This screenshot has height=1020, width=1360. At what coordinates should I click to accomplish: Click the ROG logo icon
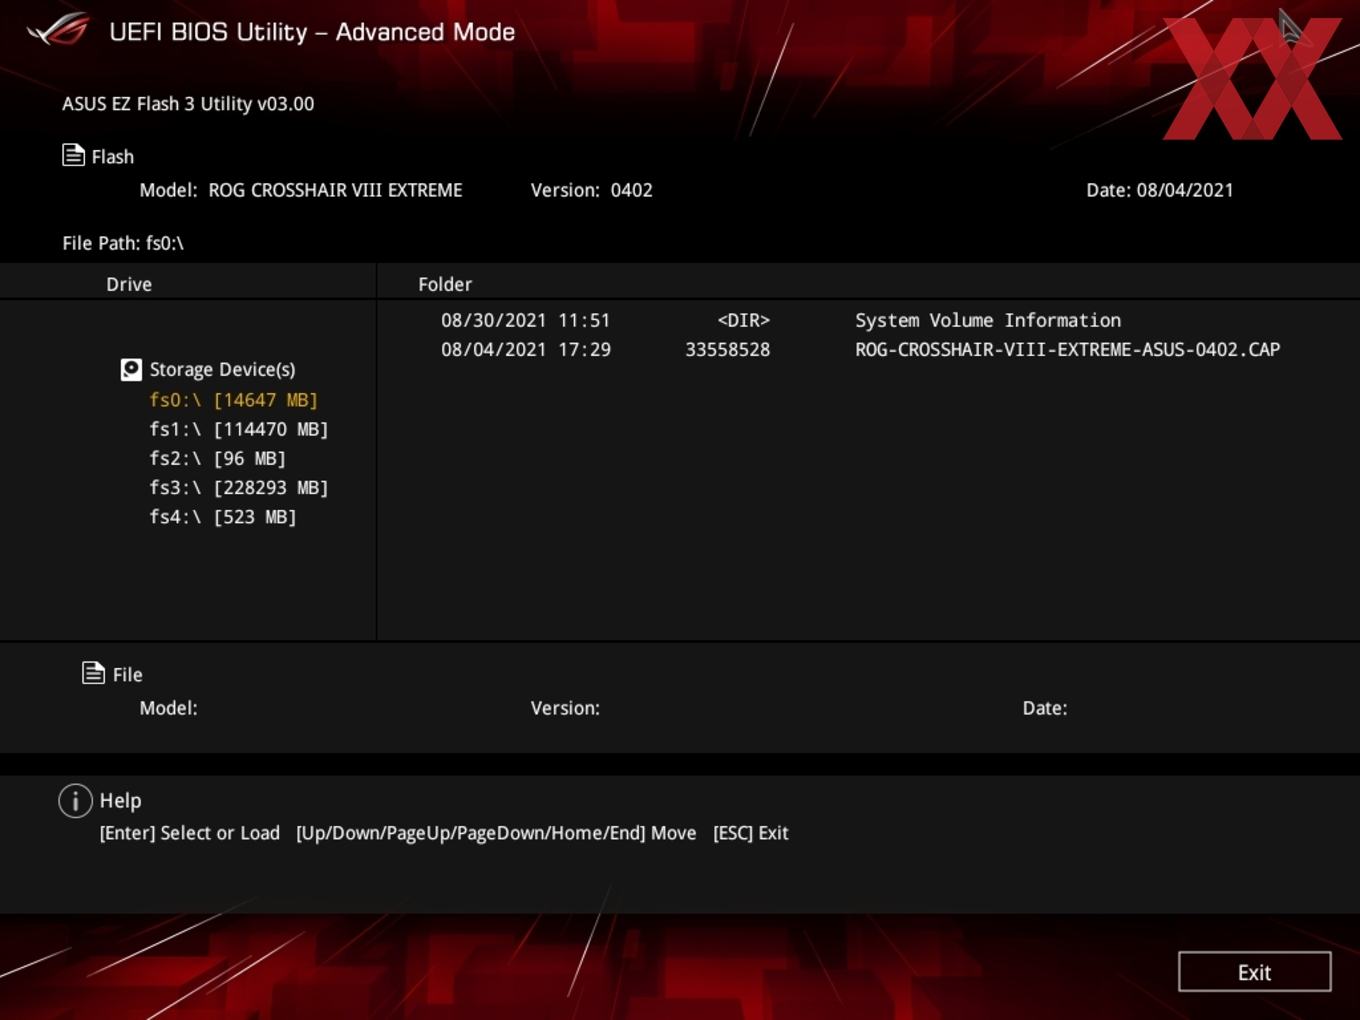point(58,30)
